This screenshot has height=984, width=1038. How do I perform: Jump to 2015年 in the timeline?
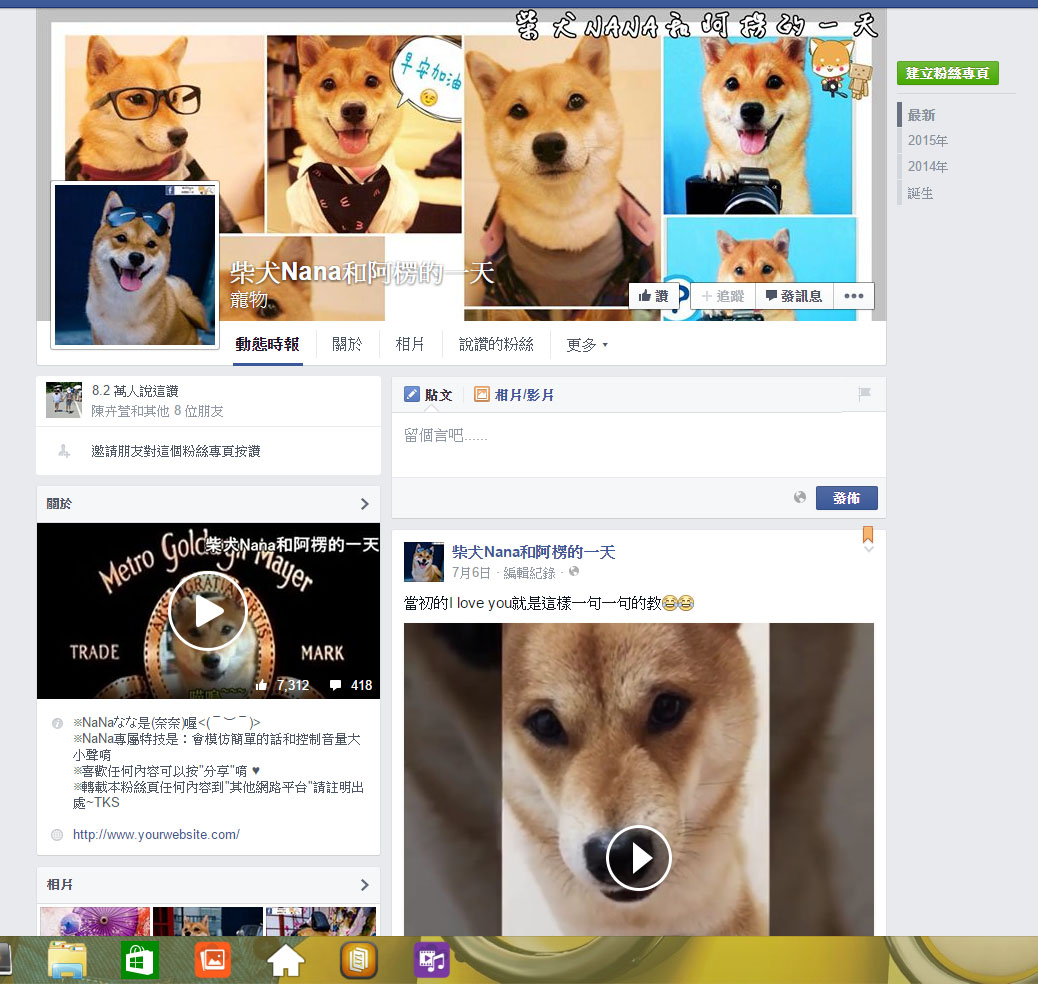927,141
